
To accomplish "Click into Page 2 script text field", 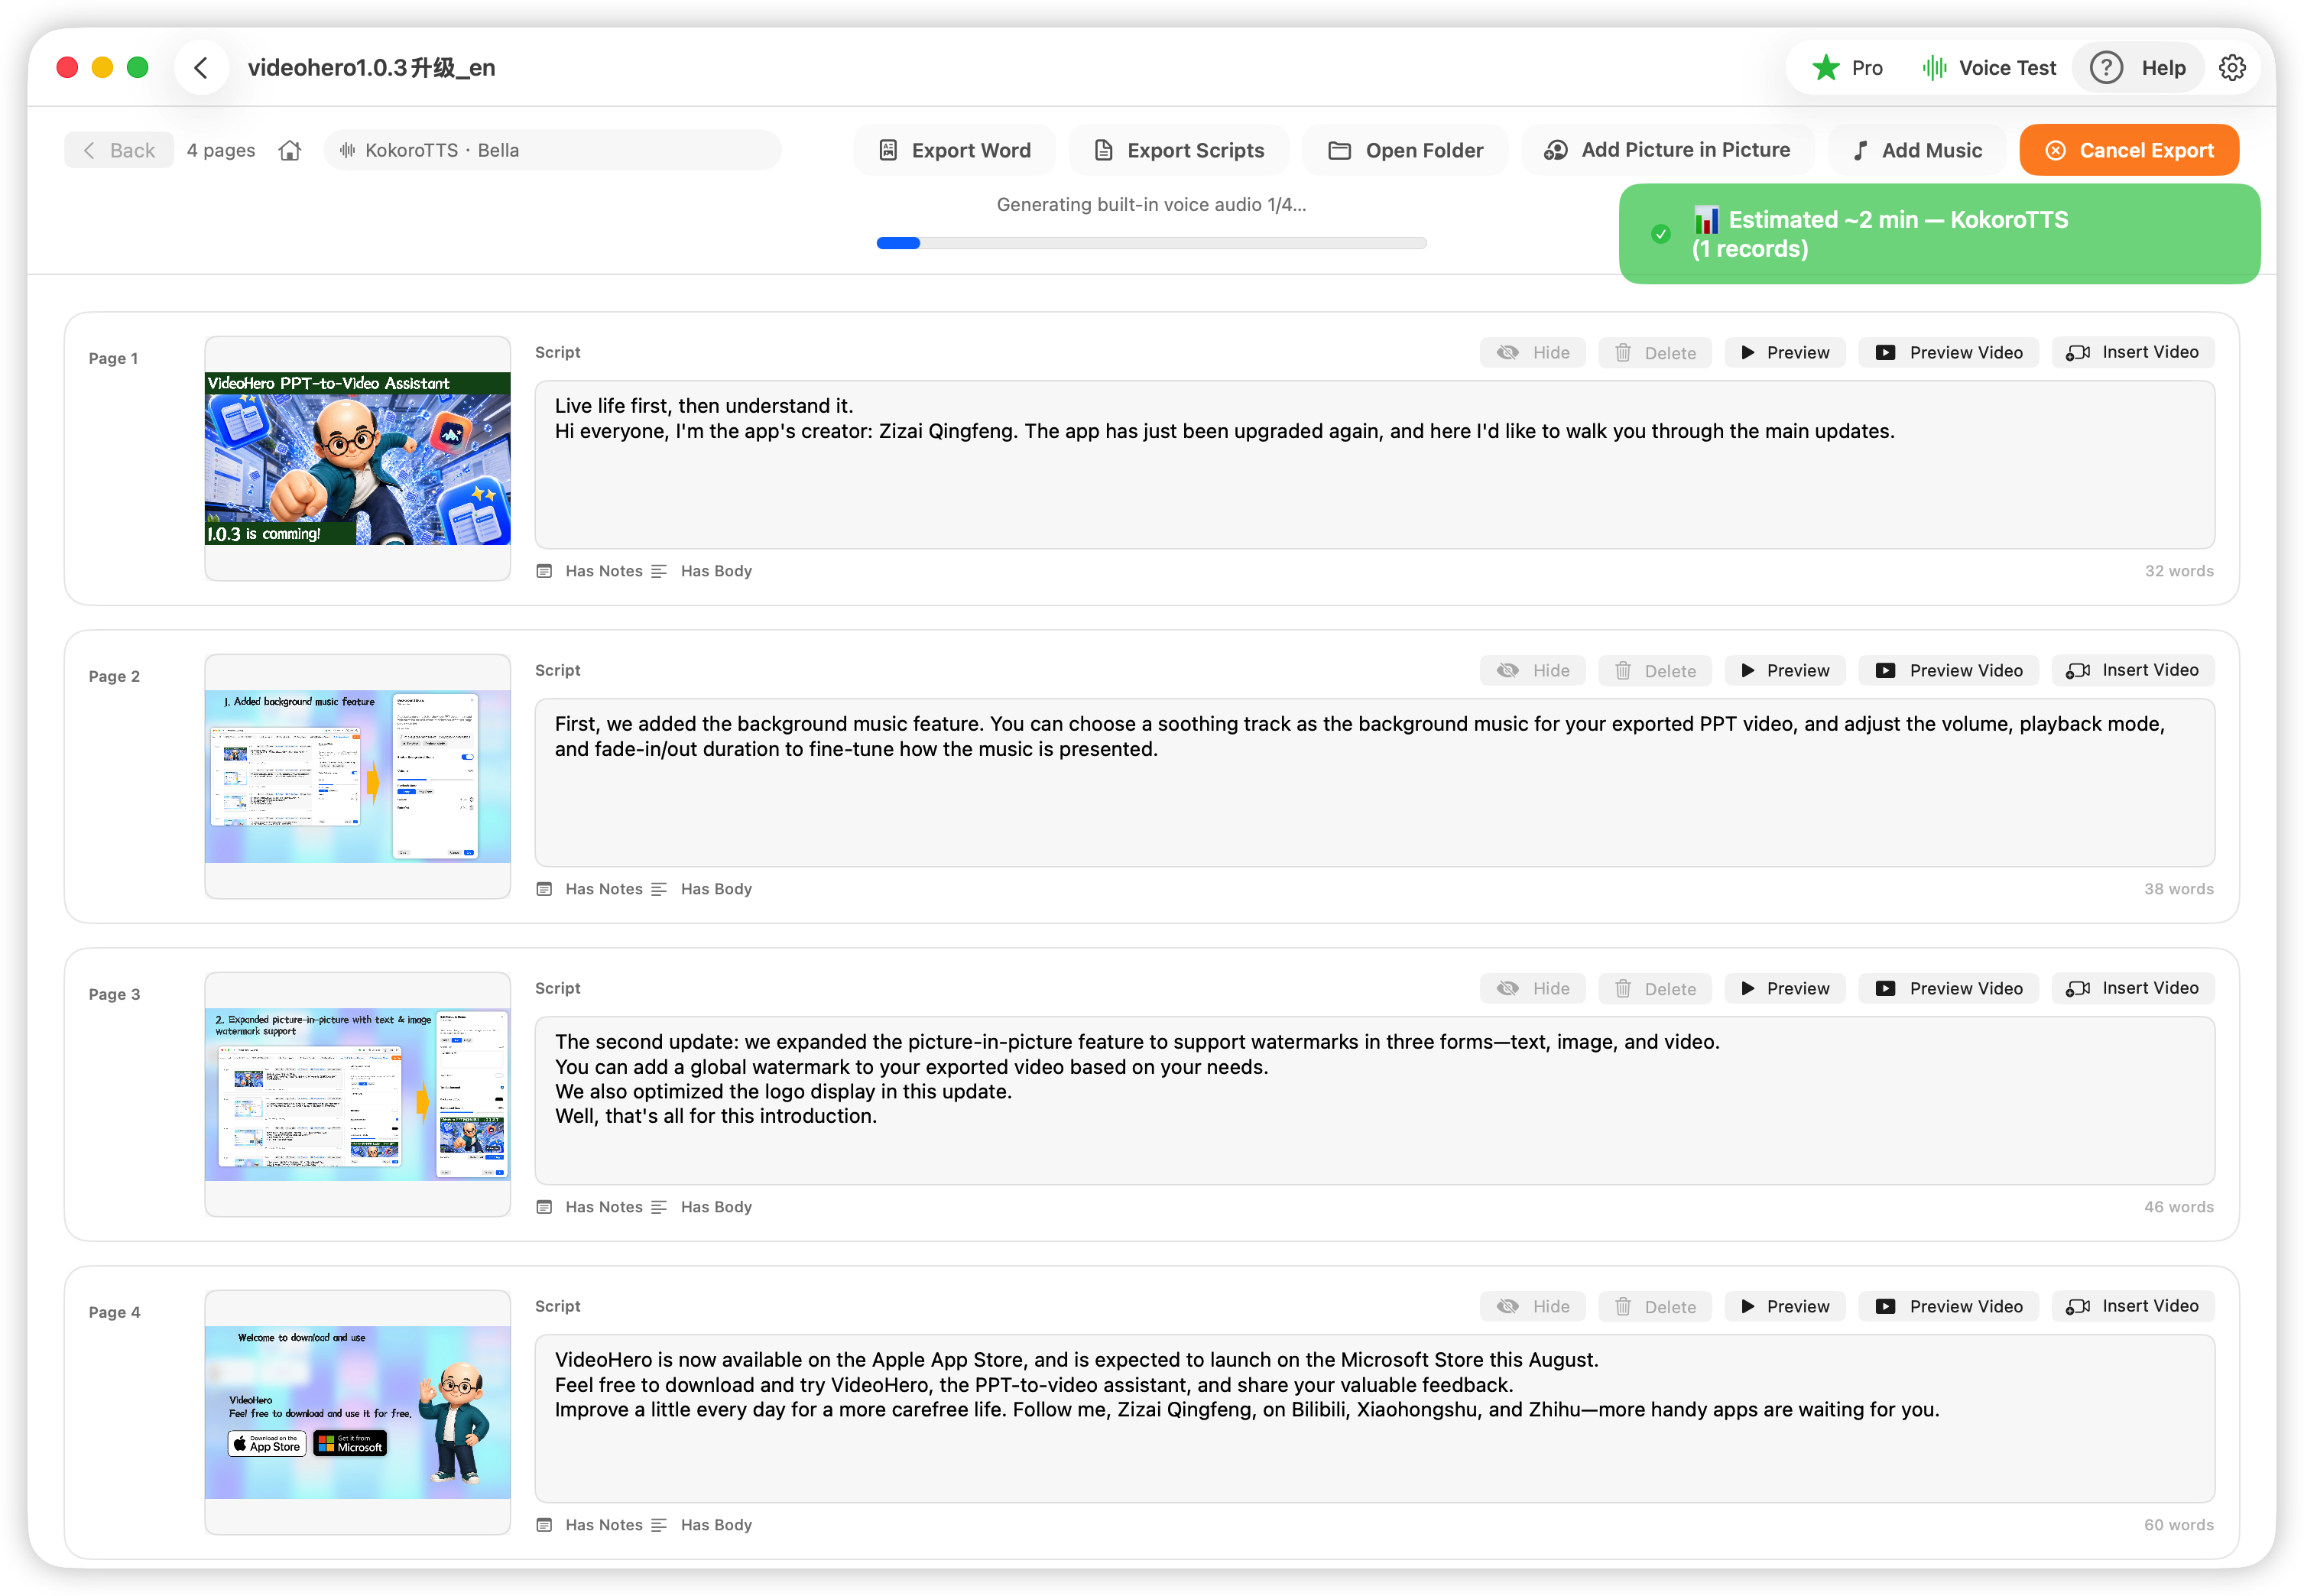I will pos(1375,783).
